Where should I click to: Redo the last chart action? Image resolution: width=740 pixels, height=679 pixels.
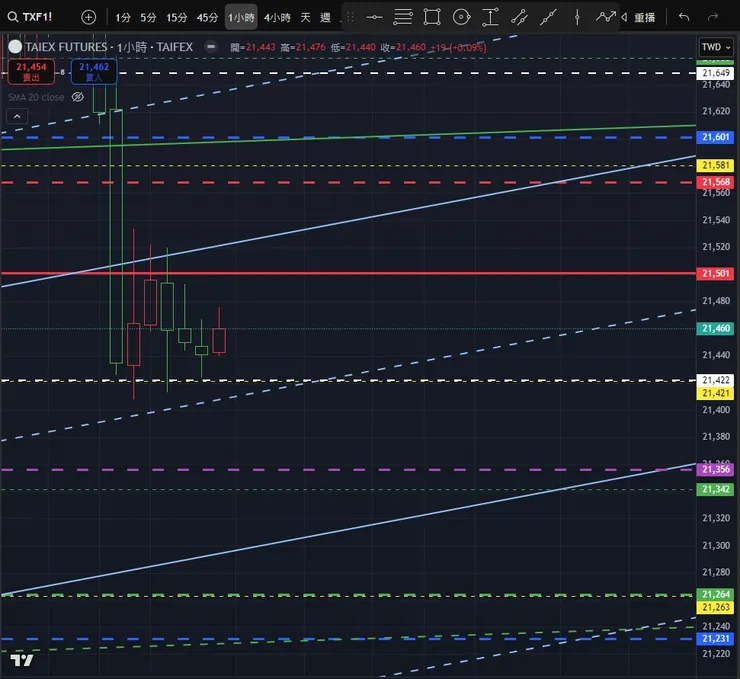pos(713,17)
